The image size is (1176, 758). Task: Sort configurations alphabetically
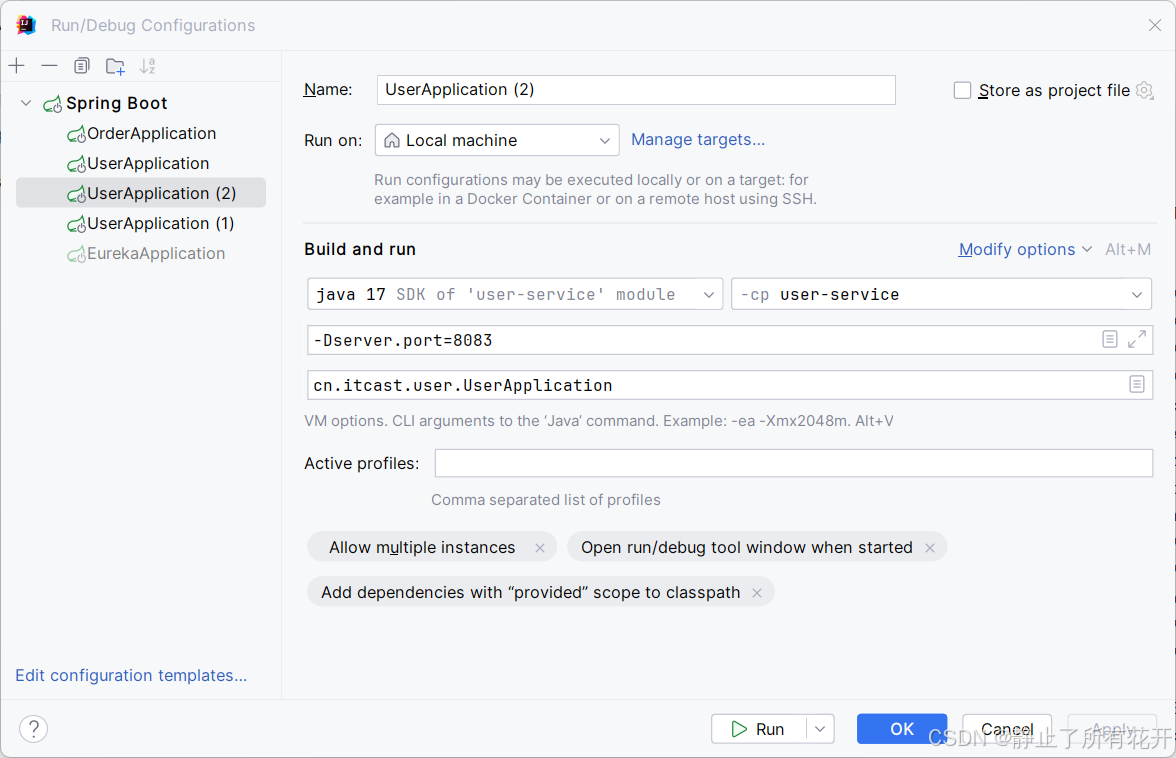pyautogui.click(x=148, y=66)
